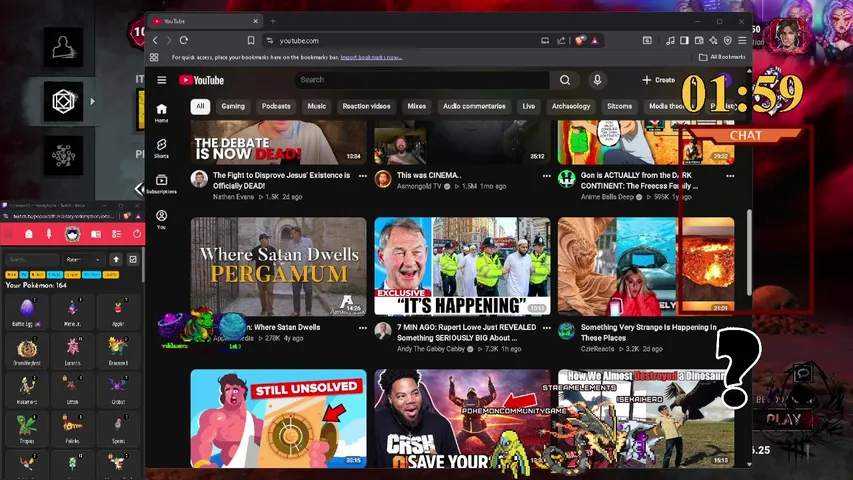This screenshot has width=853, height=480.
Task: Expand arrow beside the hexagon game icon
Action: 92,101
